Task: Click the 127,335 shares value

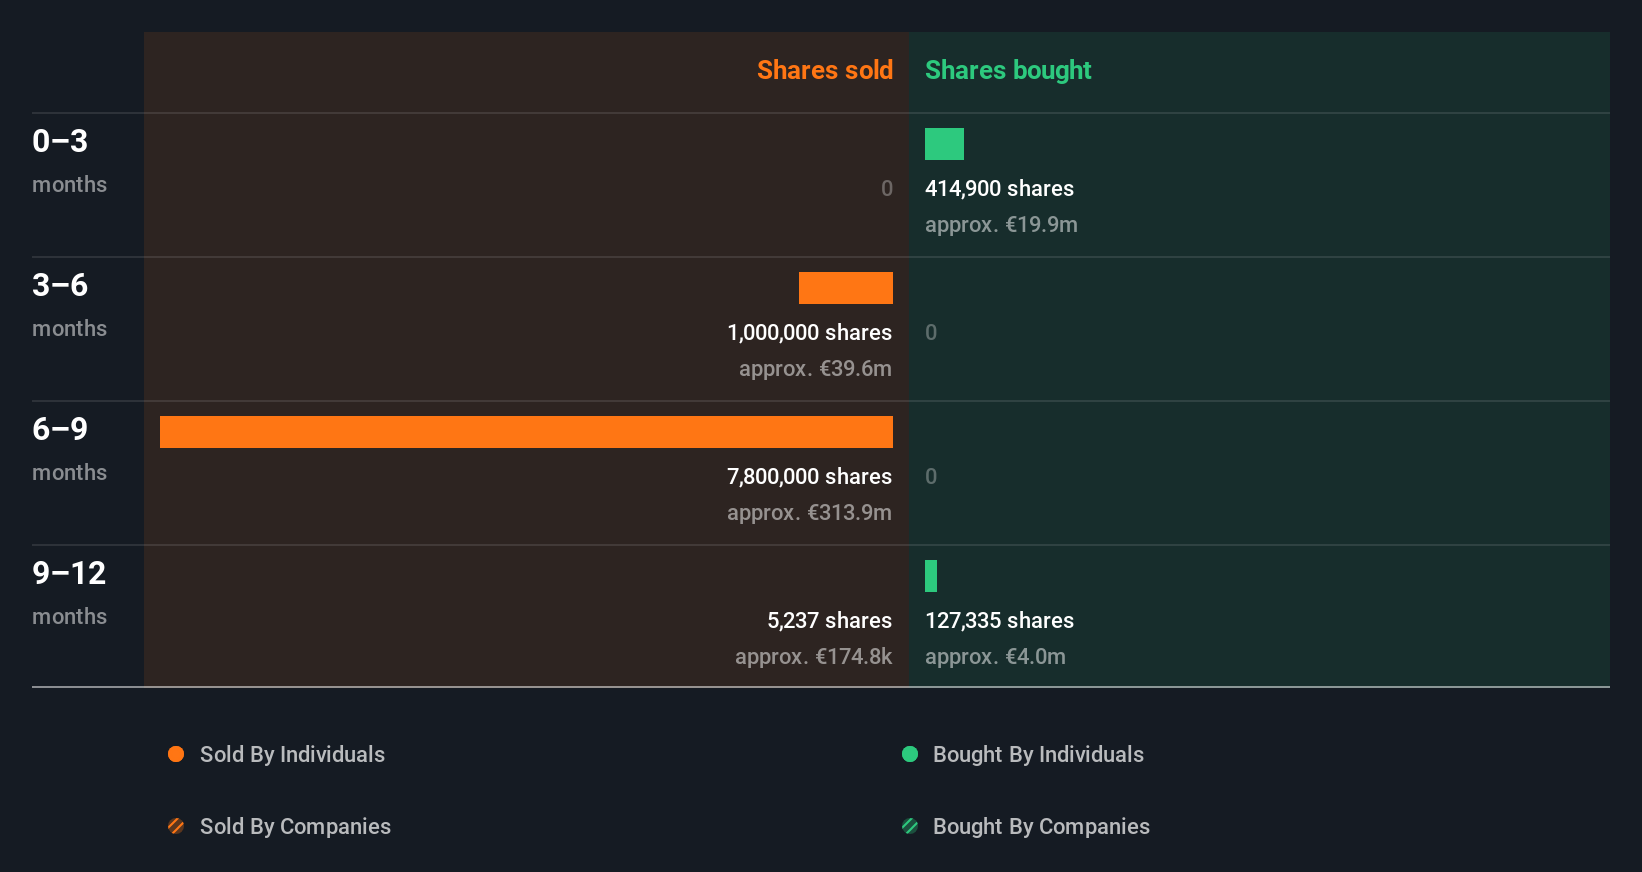Action: 999,621
